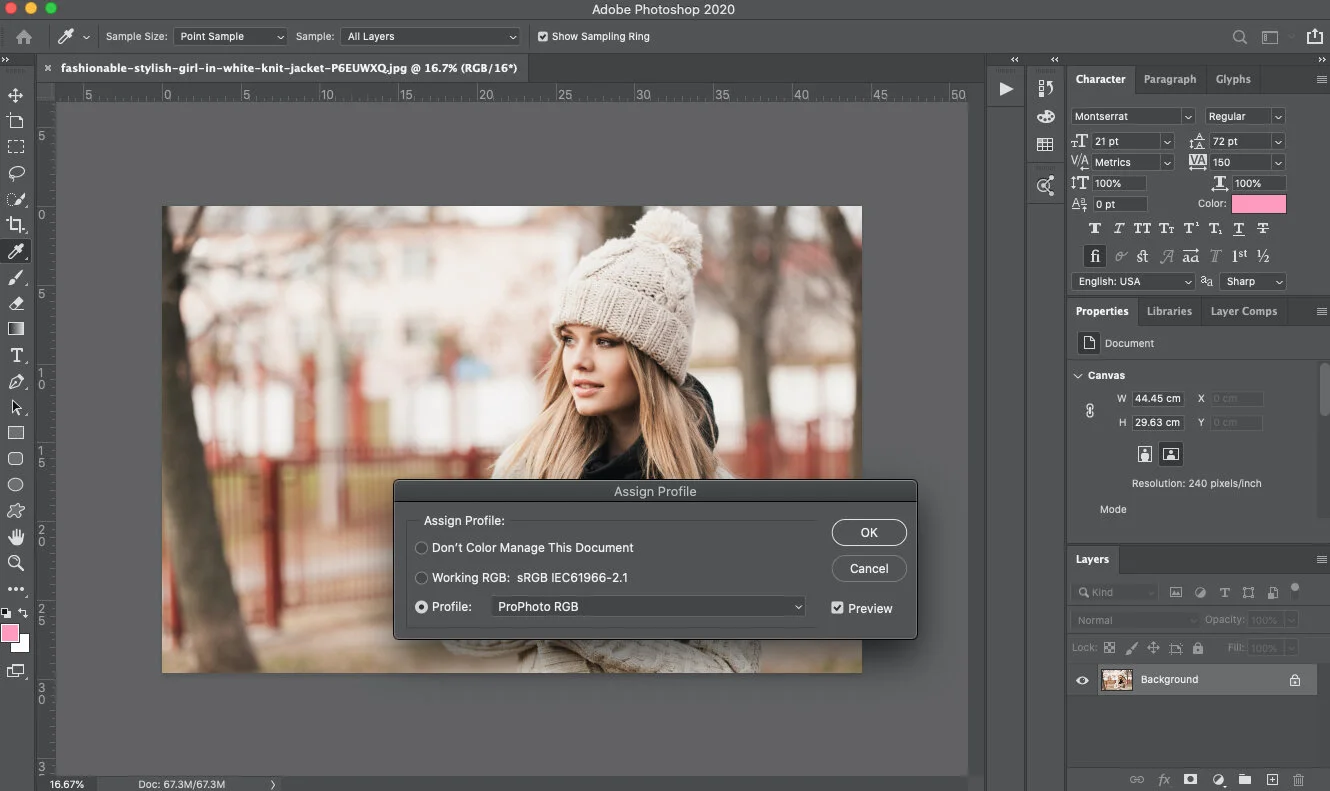The width and height of the screenshot is (1330, 791).
Task: Choose the Pen tool
Action: (x=16, y=381)
